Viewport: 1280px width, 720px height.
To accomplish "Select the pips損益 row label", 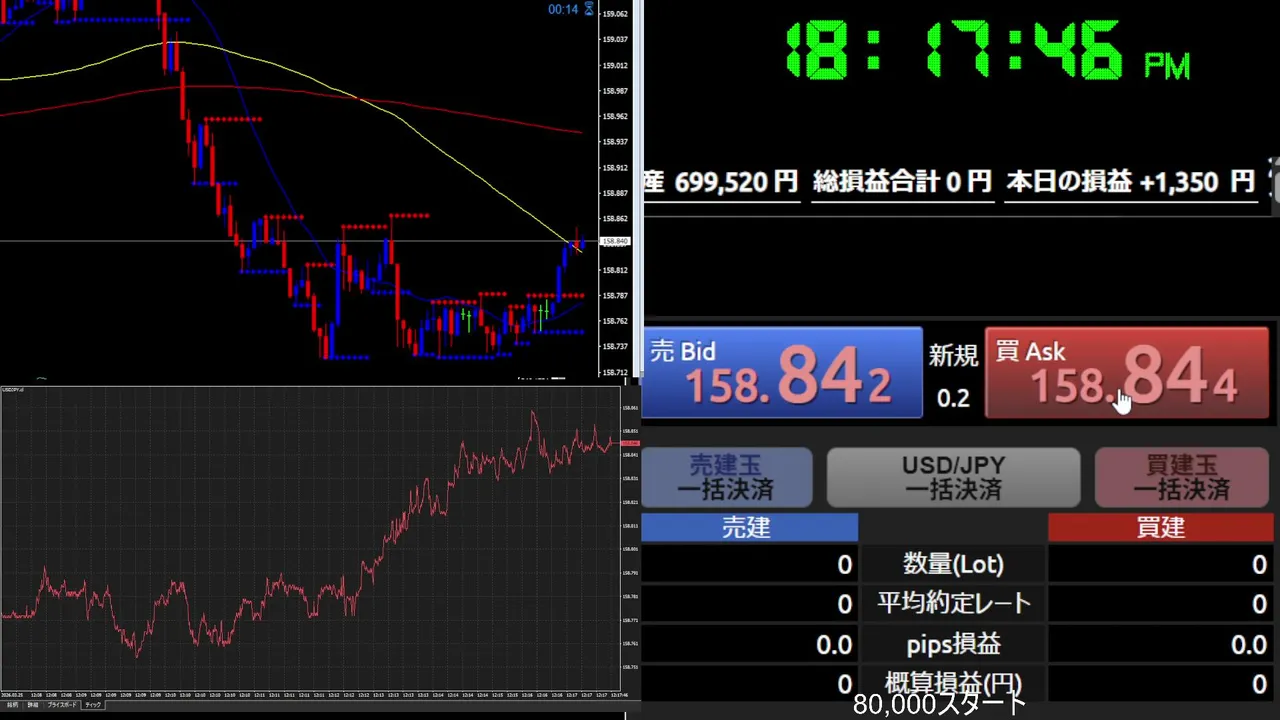I will tap(953, 644).
